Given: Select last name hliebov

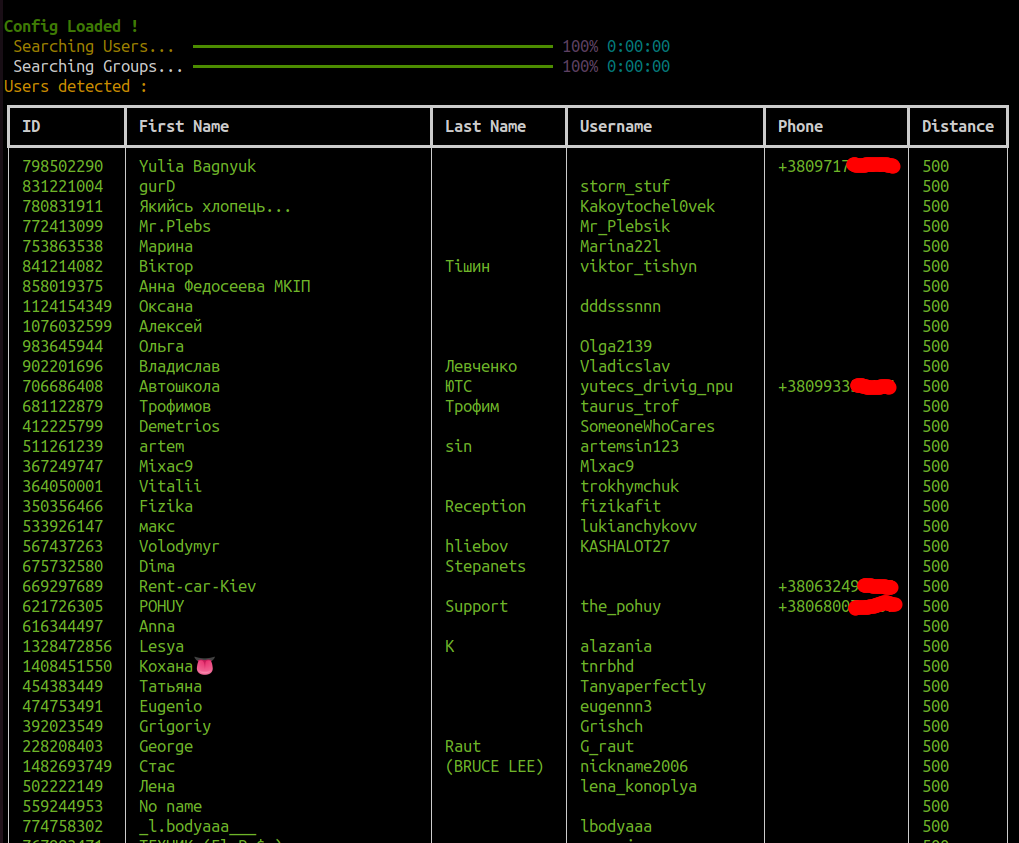Looking at the screenshot, I should tap(476, 547).
